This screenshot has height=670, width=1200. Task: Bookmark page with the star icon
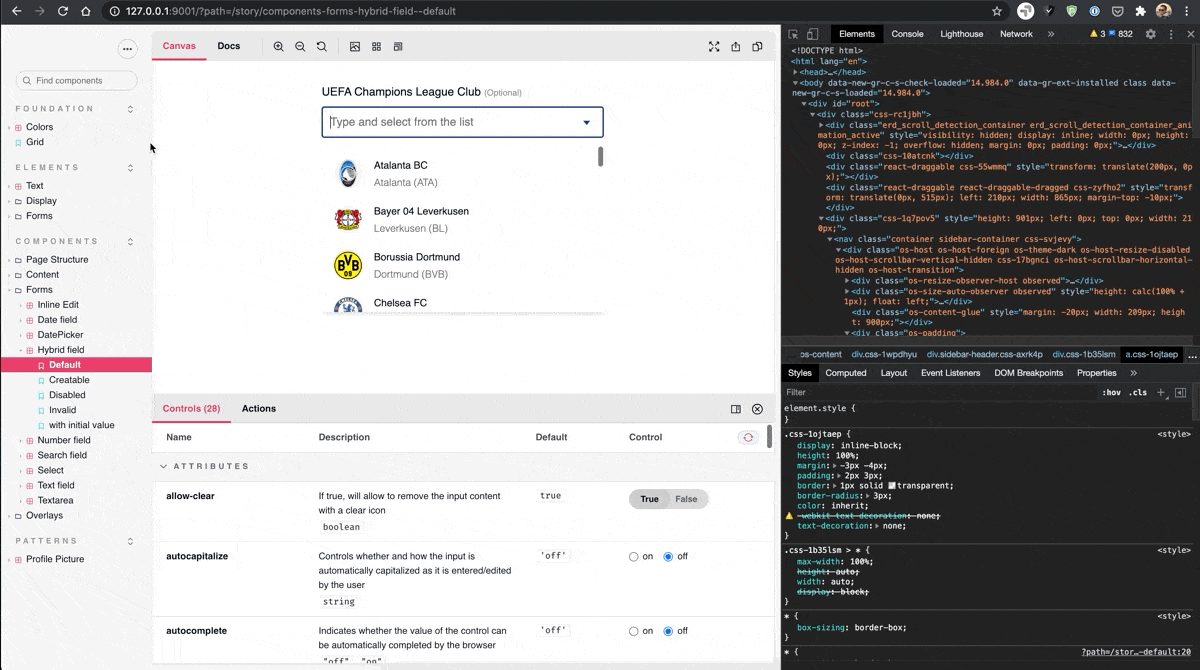click(997, 11)
